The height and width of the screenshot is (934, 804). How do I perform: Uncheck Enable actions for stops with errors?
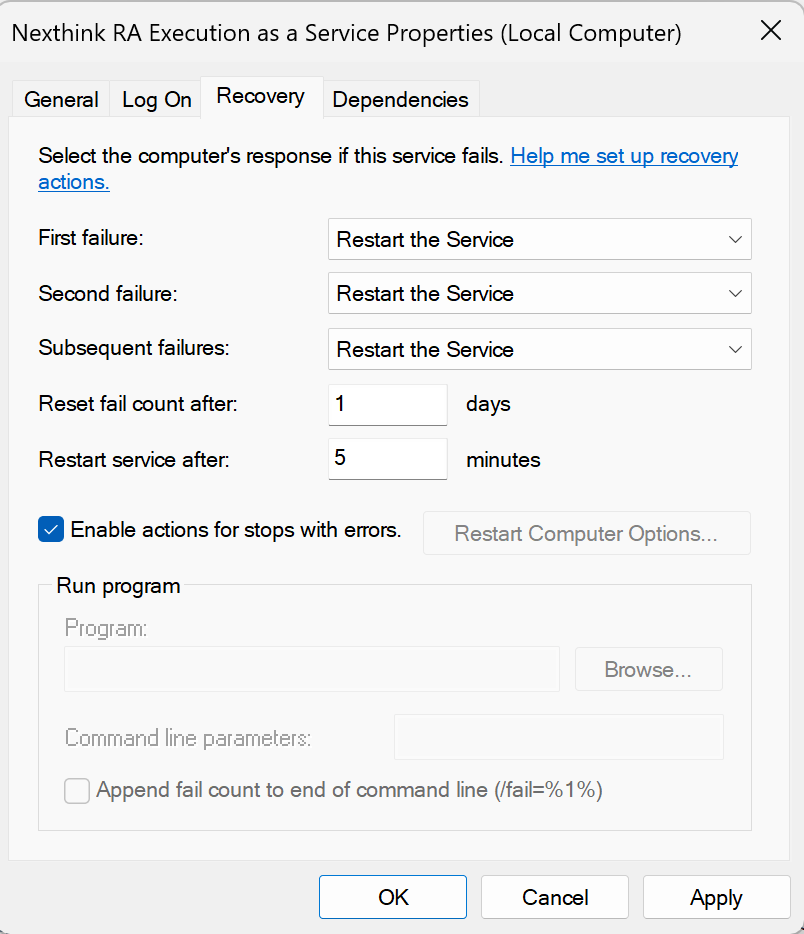pos(51,530)
